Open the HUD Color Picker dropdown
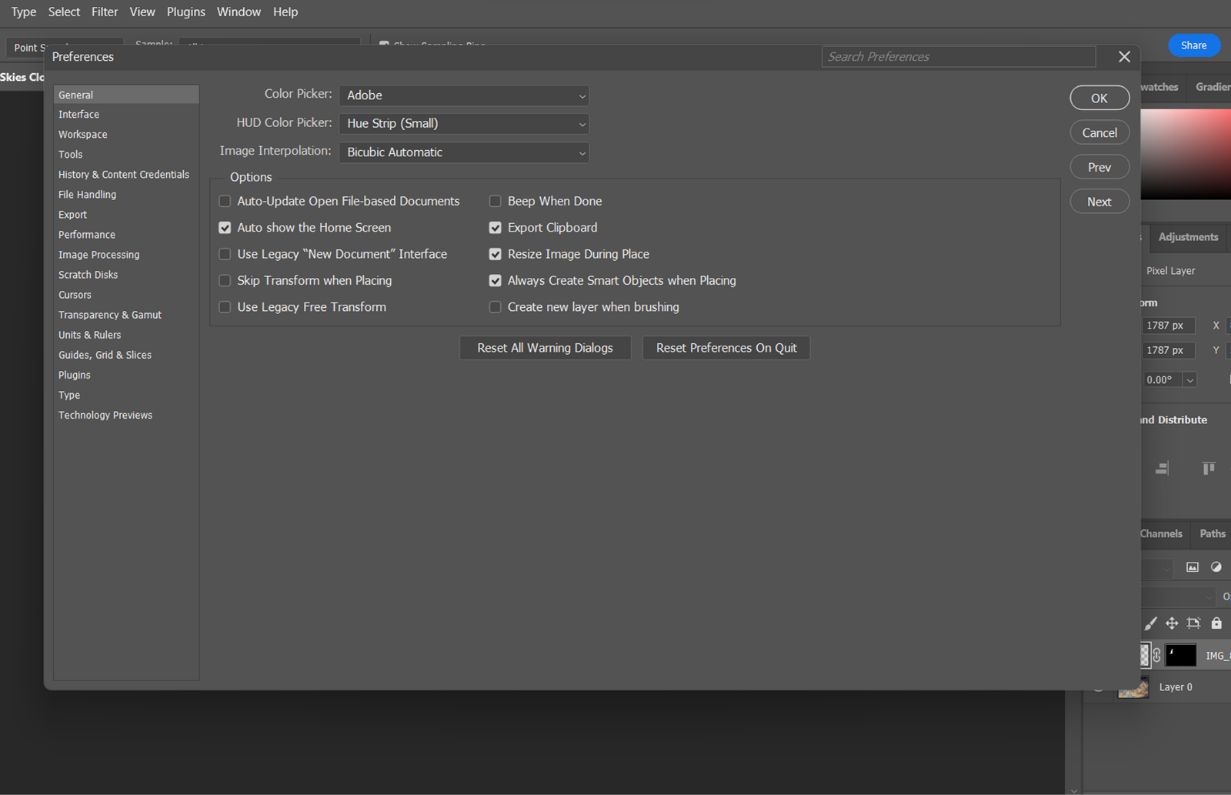The image size is (1231, 795). pyautogui.click(x=463, y=122)
